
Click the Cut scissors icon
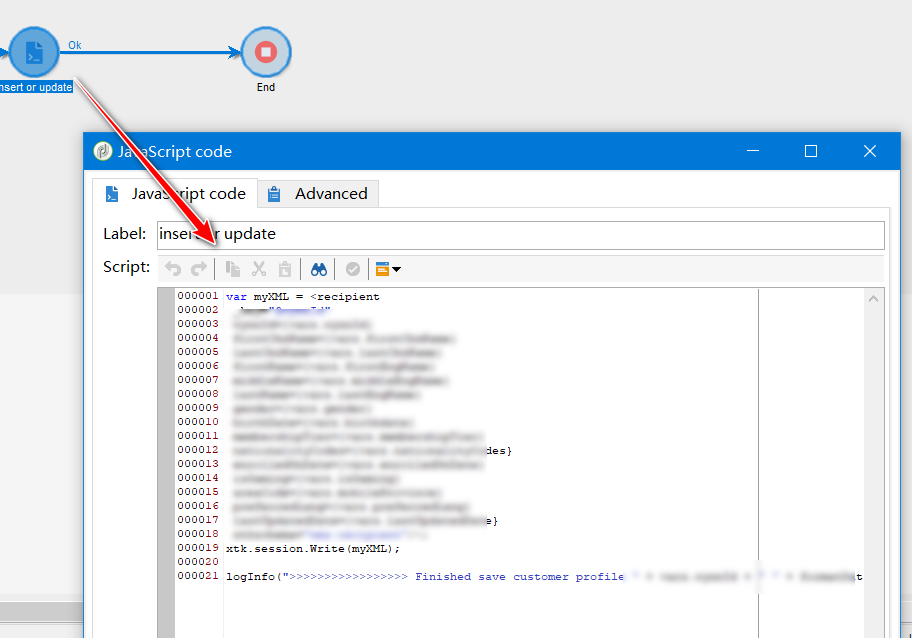[x=258, y=268]
